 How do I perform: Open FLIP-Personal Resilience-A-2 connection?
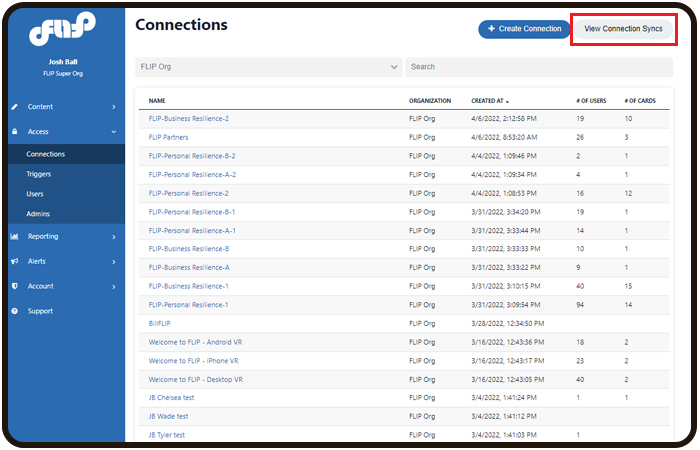click(x=192, y=175)
